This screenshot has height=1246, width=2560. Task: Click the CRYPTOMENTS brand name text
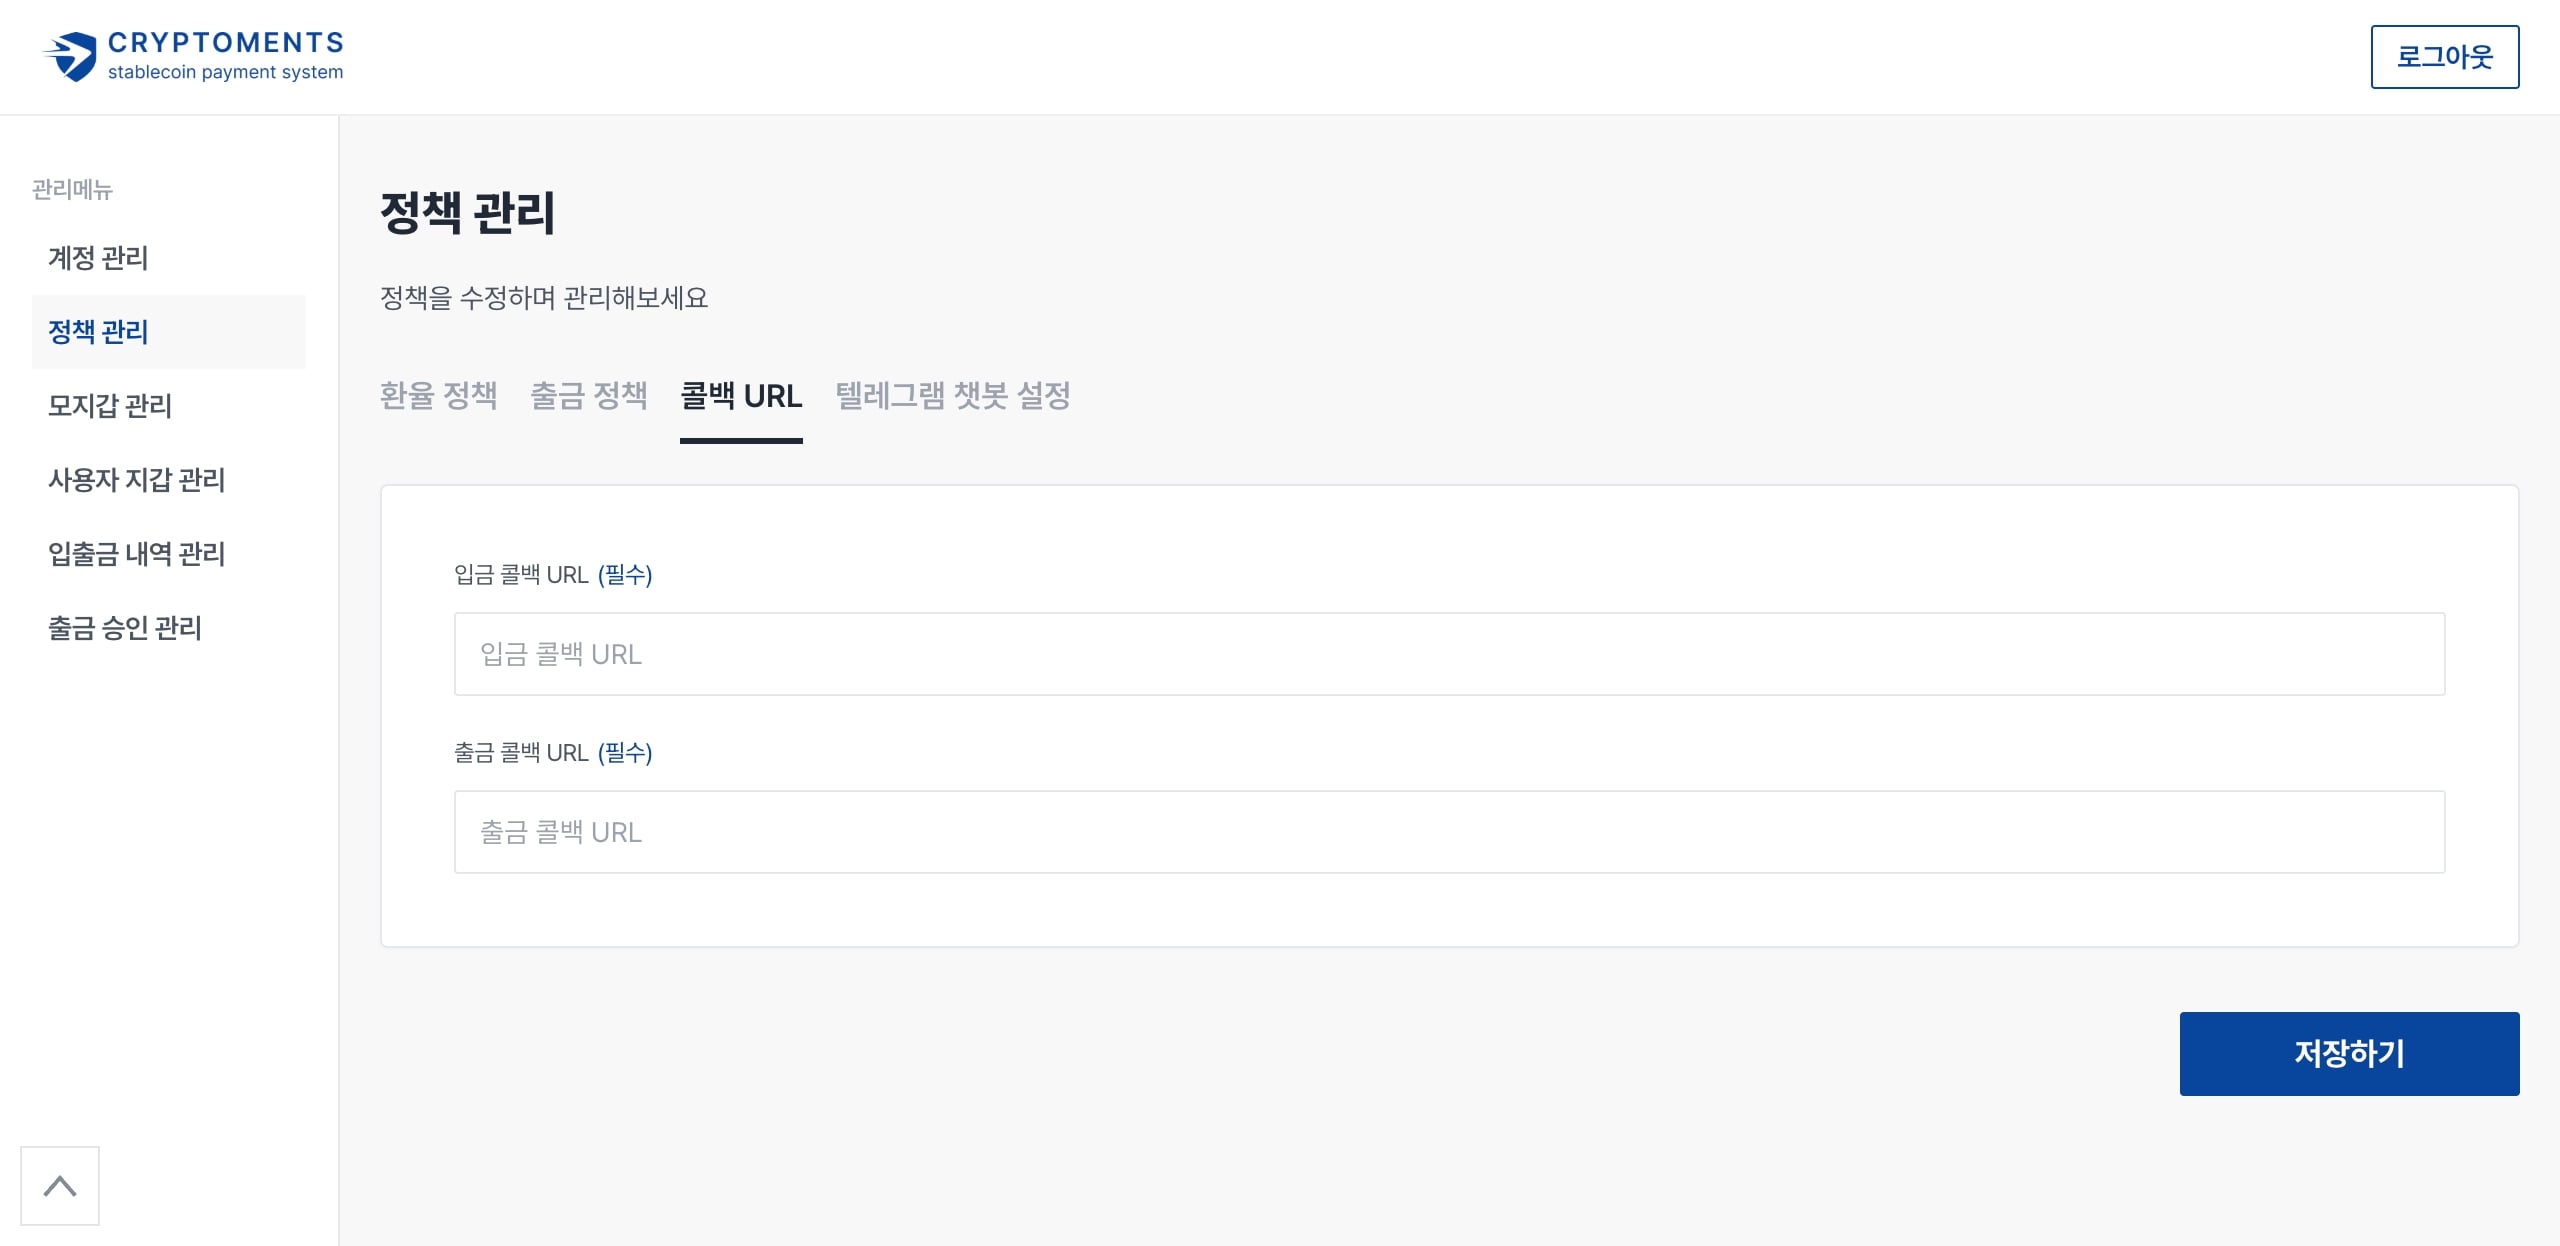[226, 42]
